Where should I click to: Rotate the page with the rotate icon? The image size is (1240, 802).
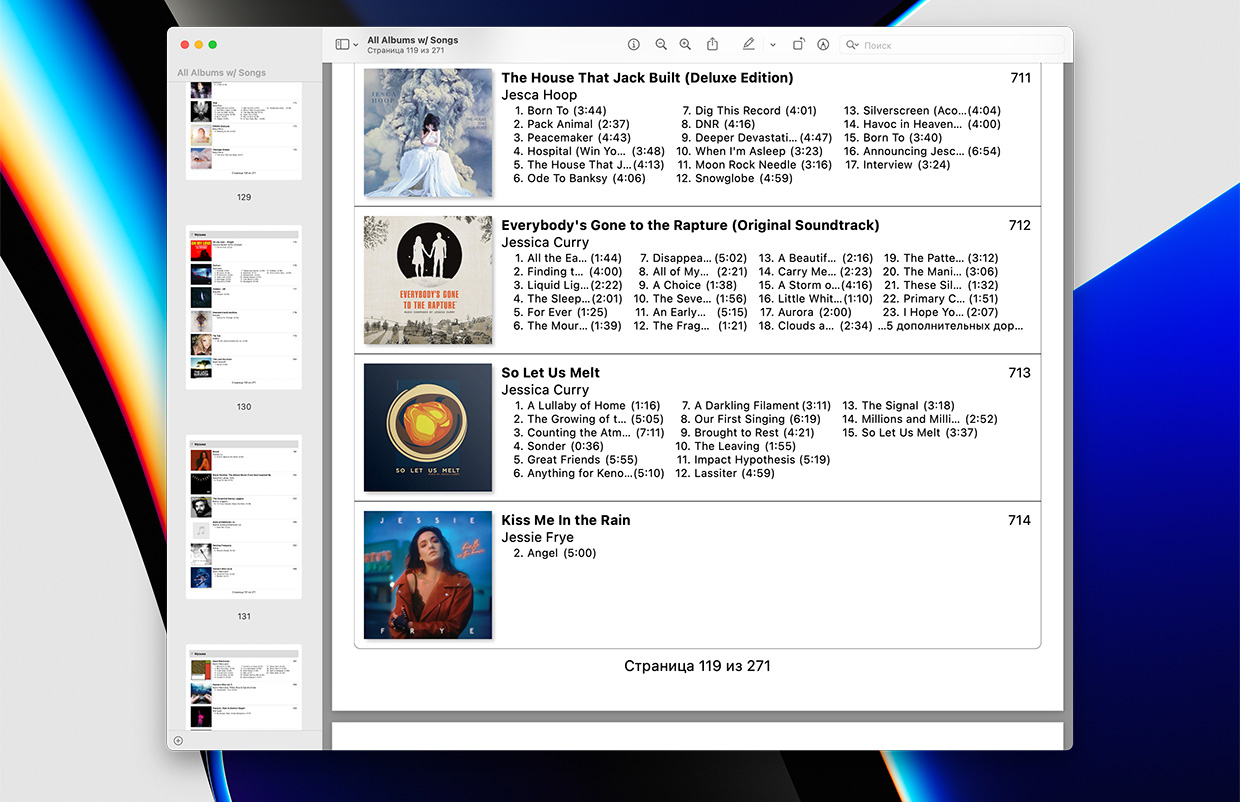(x=798, y=45)
